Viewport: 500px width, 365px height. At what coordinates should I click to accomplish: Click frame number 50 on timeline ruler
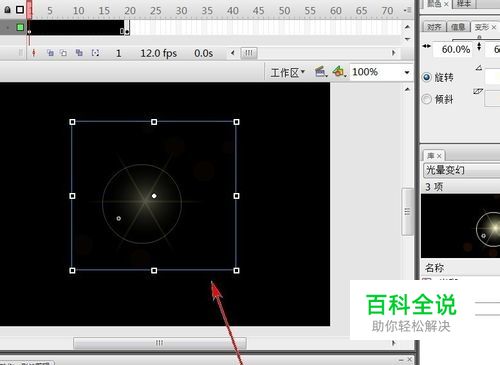click(x=284, y=11)
